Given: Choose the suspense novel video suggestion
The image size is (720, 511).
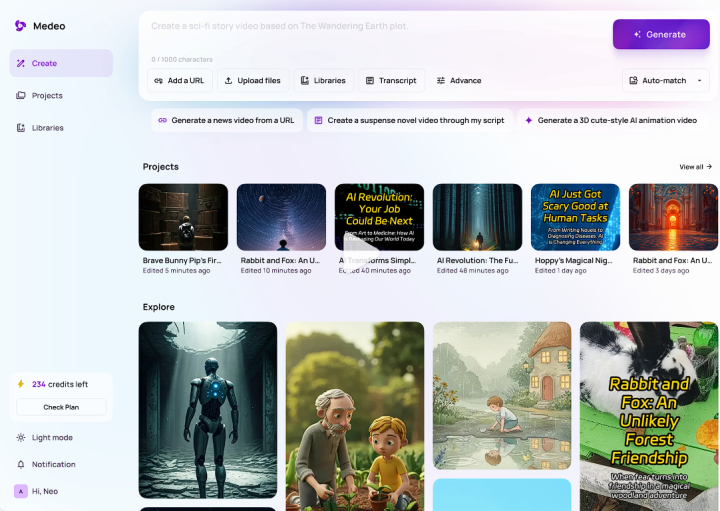Looking at the screenshot, I should (x=409, y=120).
